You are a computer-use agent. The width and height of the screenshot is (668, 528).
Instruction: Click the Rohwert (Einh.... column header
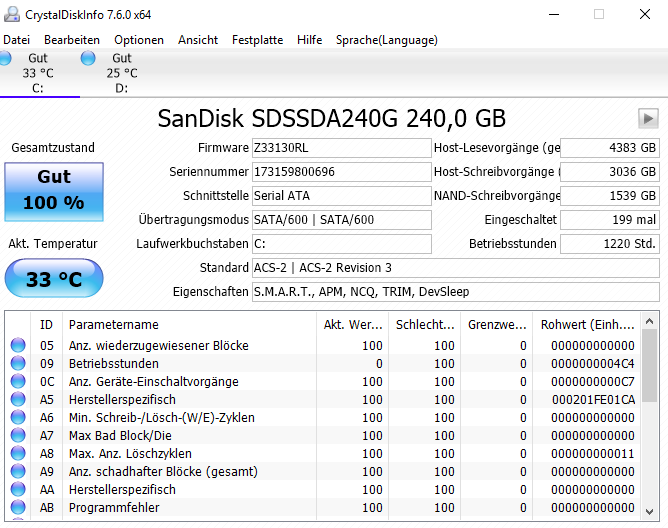(x=587, y=325)
